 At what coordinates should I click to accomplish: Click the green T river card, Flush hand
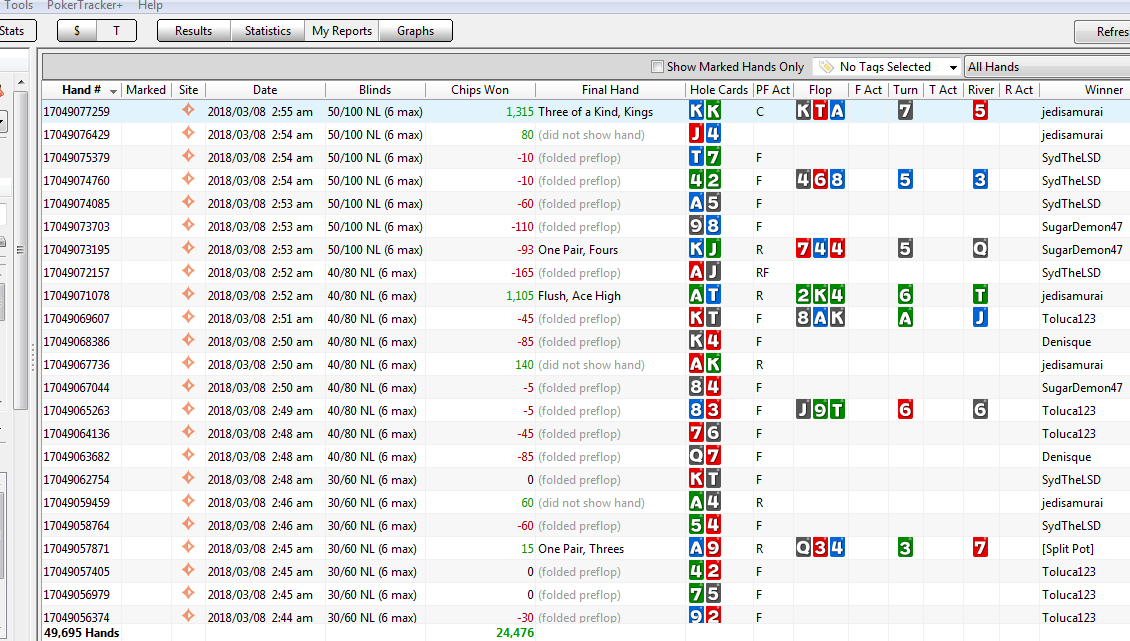click(x=980, y=295)
